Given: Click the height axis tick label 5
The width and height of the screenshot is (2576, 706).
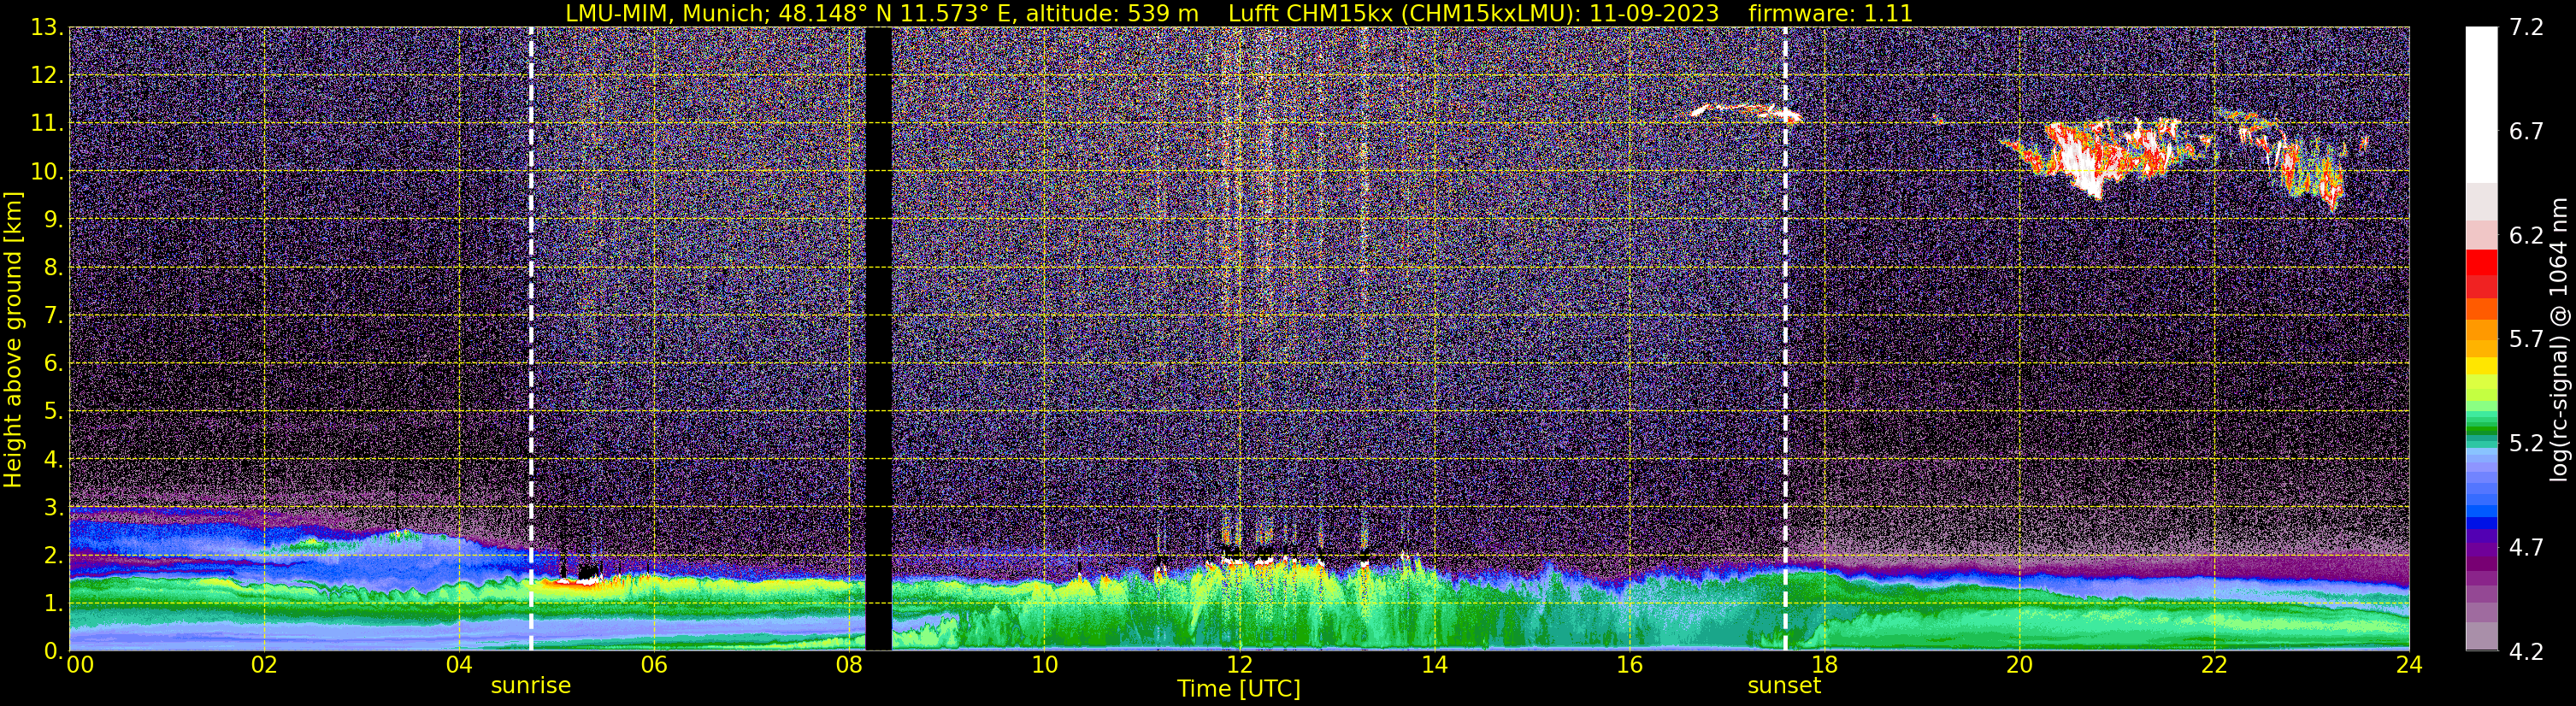Looking at the screenshot, I should pos(52,411).
